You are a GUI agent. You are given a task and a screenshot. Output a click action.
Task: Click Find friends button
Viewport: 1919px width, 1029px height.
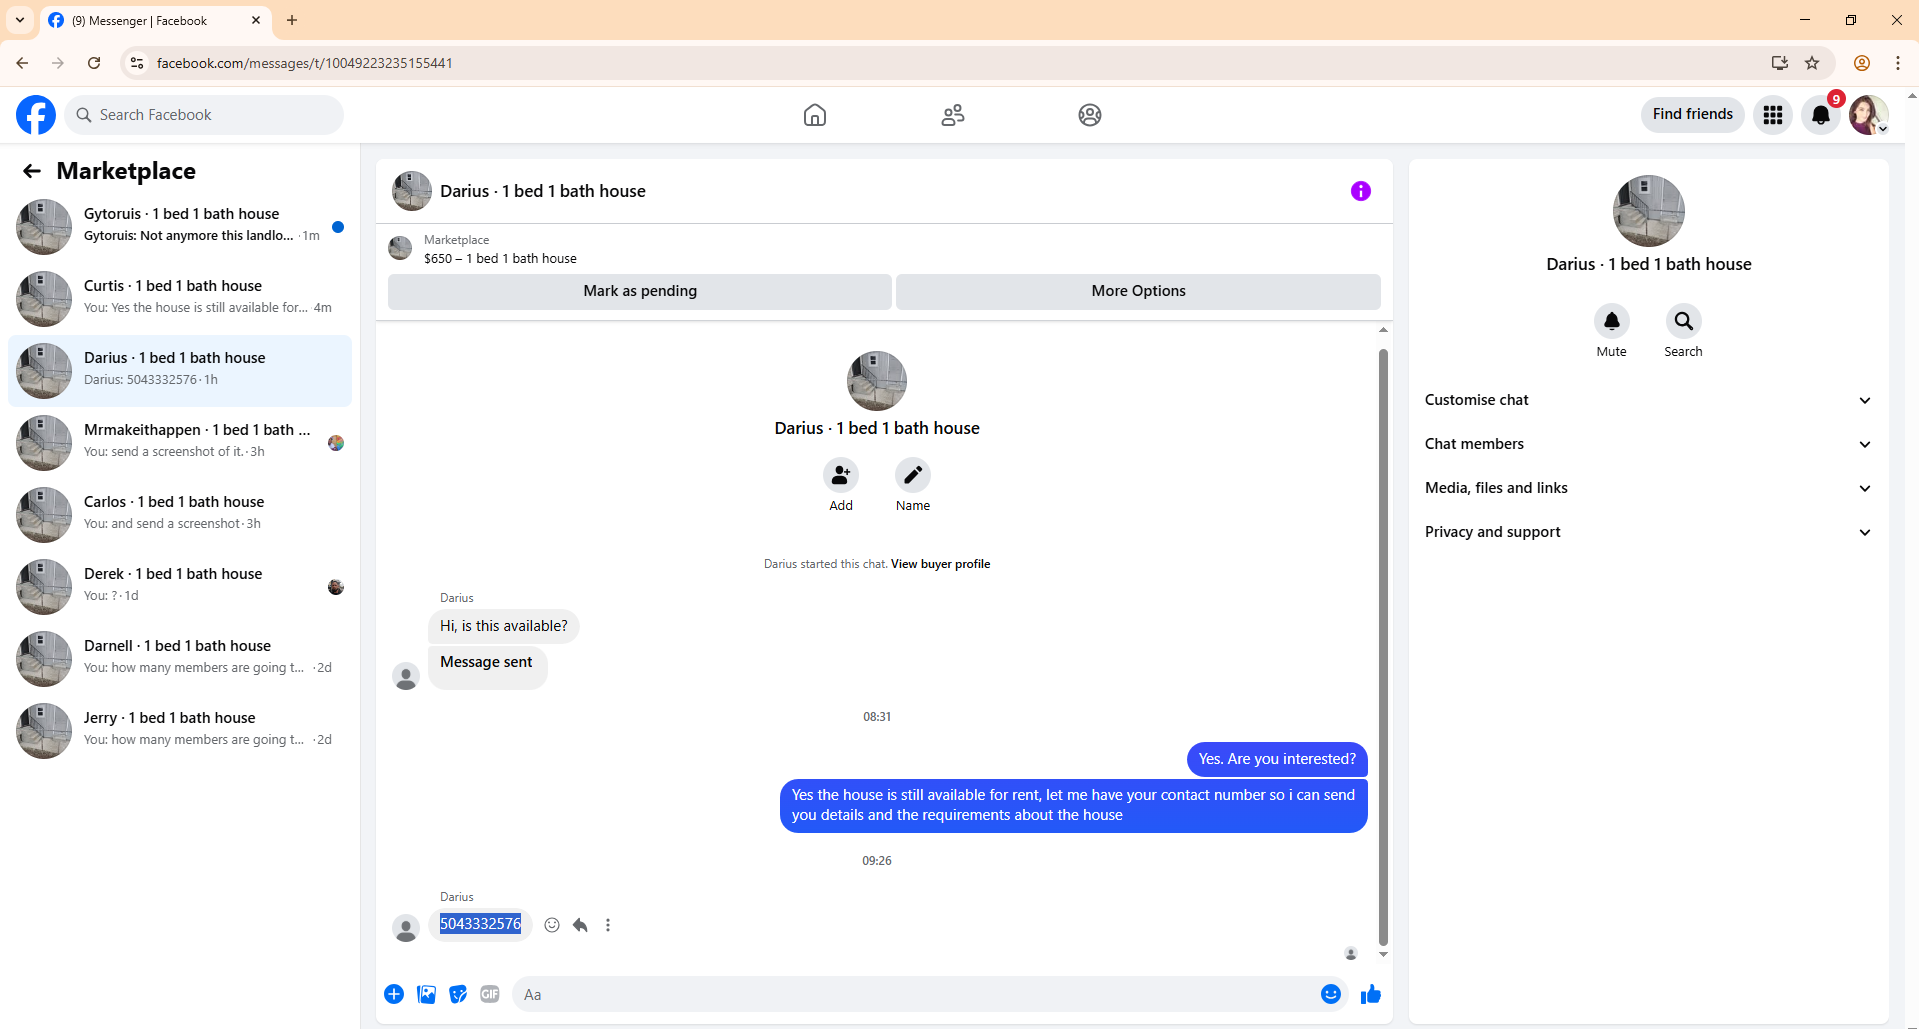click(x=1693, y=114)
